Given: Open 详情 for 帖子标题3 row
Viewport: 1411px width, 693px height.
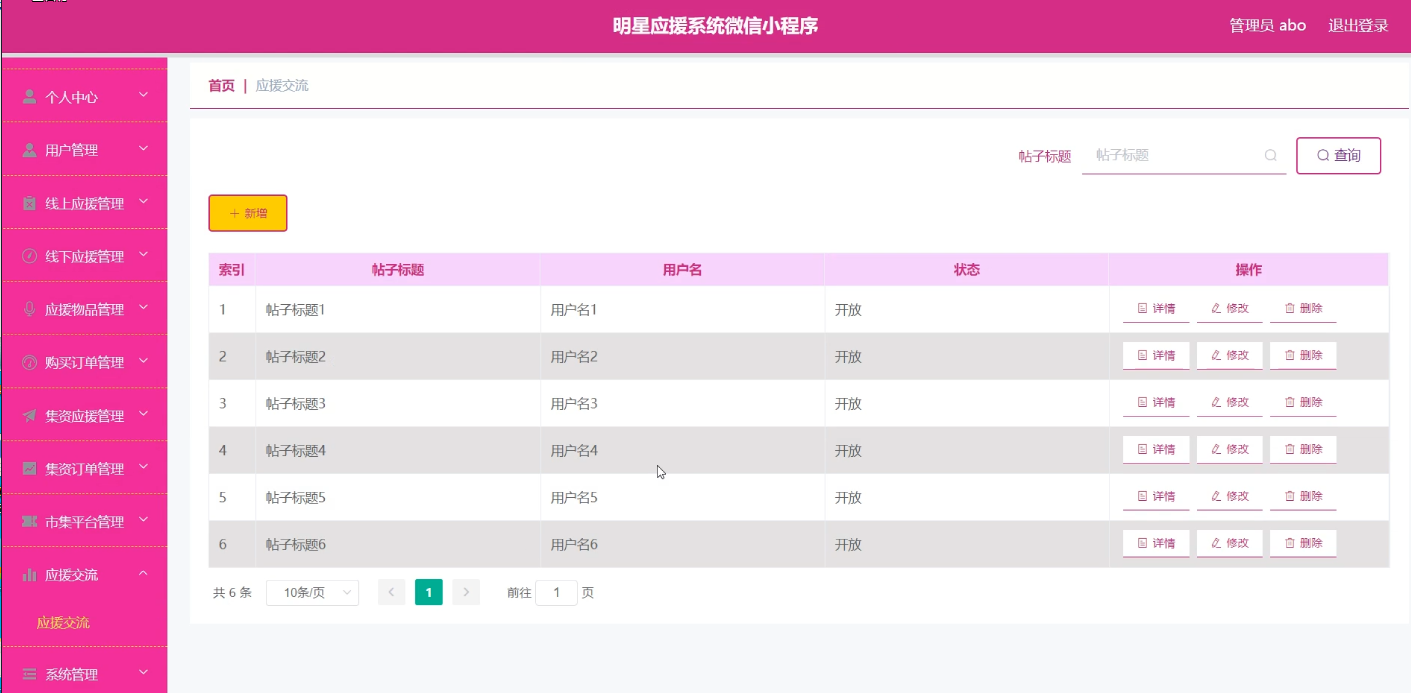Looking at the screenshot, I should 1156,403.
